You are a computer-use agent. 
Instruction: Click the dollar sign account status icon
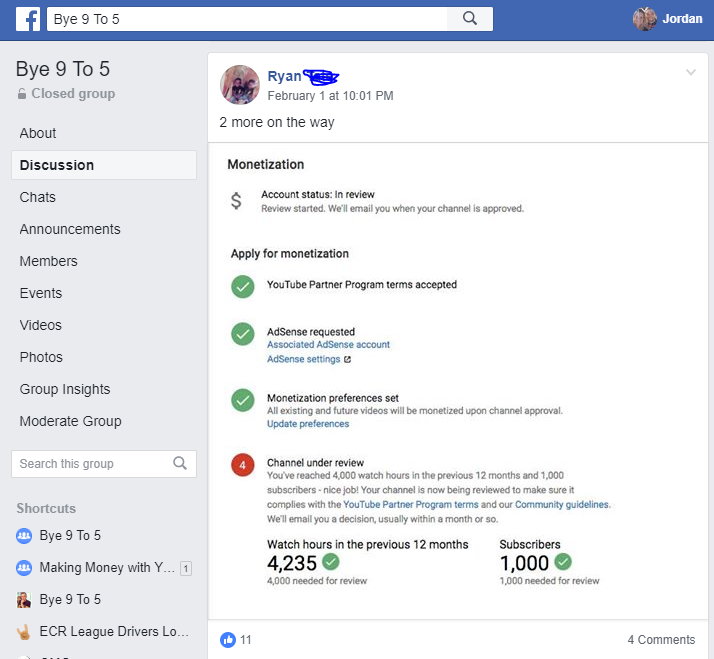click(x=236, y=200)
